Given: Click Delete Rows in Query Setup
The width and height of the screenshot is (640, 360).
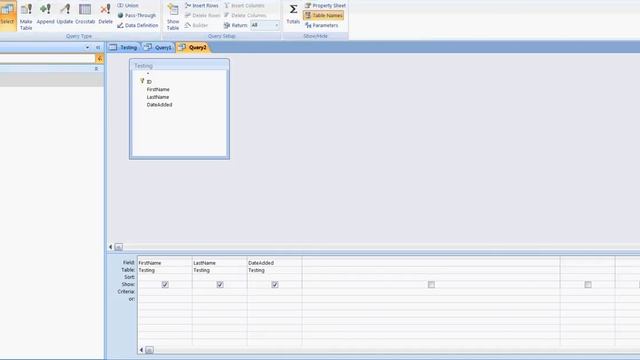Looking at the screenshot, I should (x=202, y=15).
